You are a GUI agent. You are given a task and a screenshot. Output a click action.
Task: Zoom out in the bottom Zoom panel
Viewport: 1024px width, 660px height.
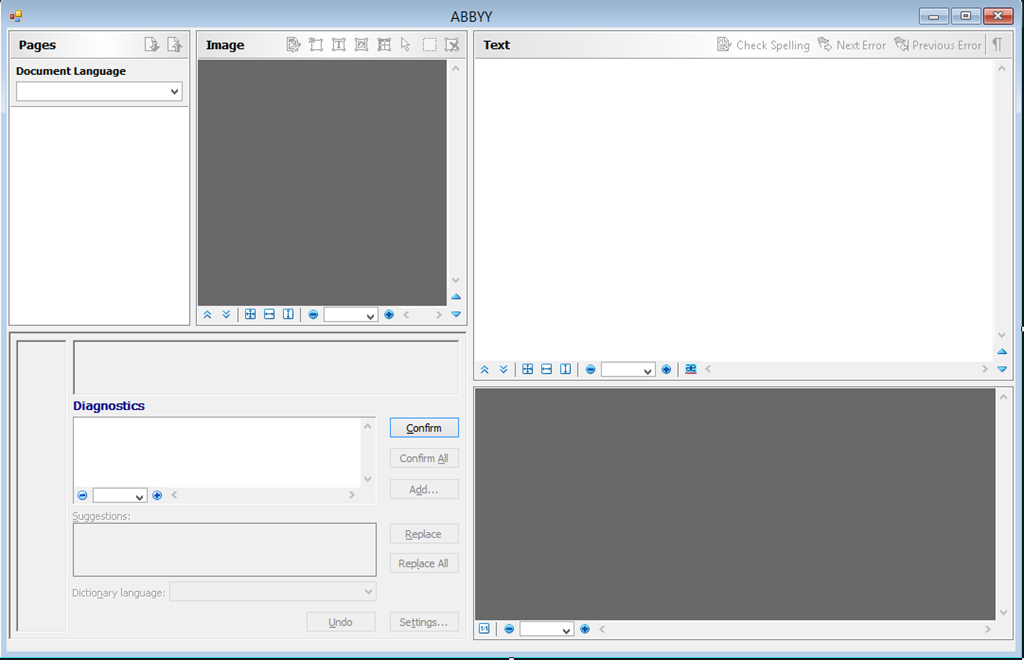point(509,629)
